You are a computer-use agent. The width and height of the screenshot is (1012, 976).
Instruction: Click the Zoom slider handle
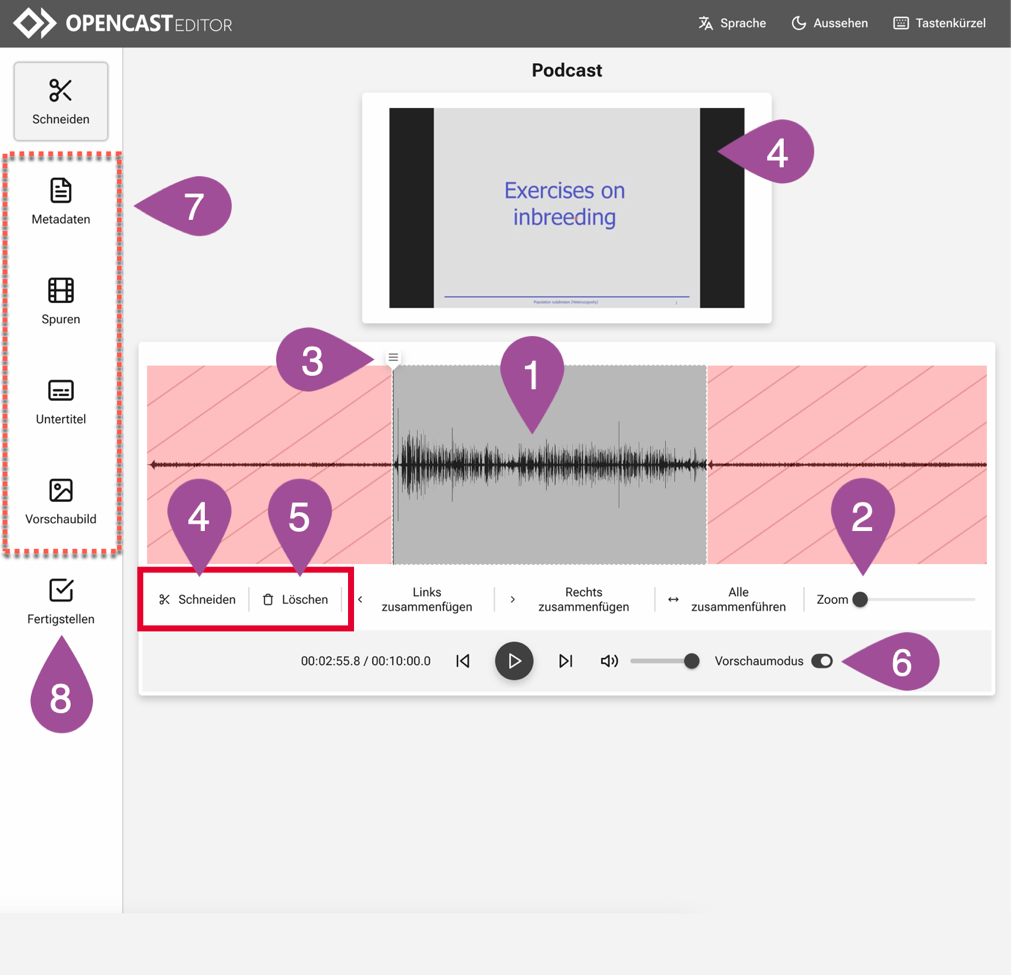point(860,600)
